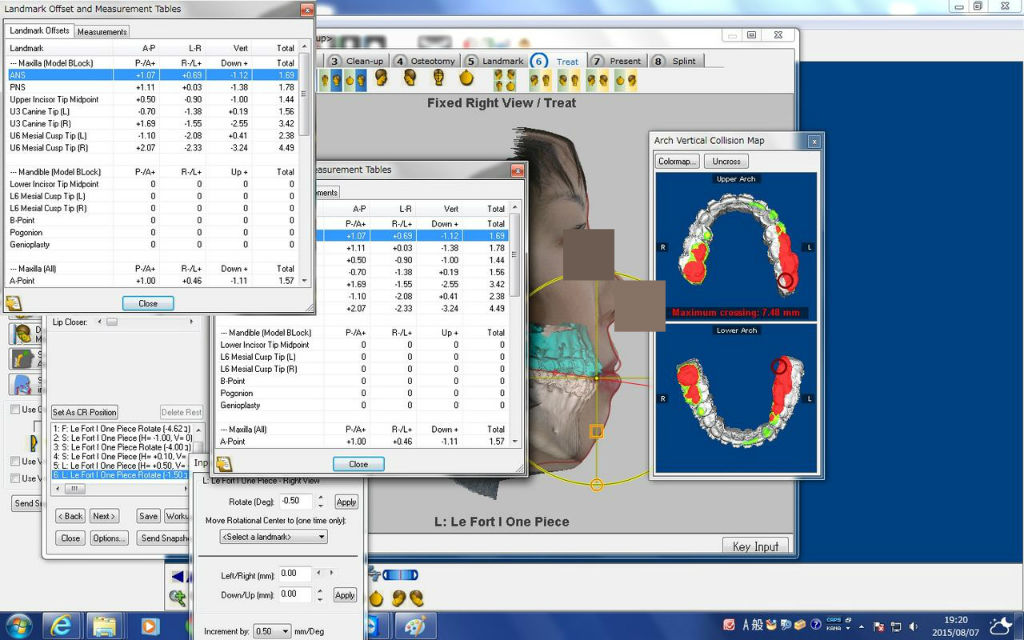Select the Landmark Offsets tab

[39, 30]
